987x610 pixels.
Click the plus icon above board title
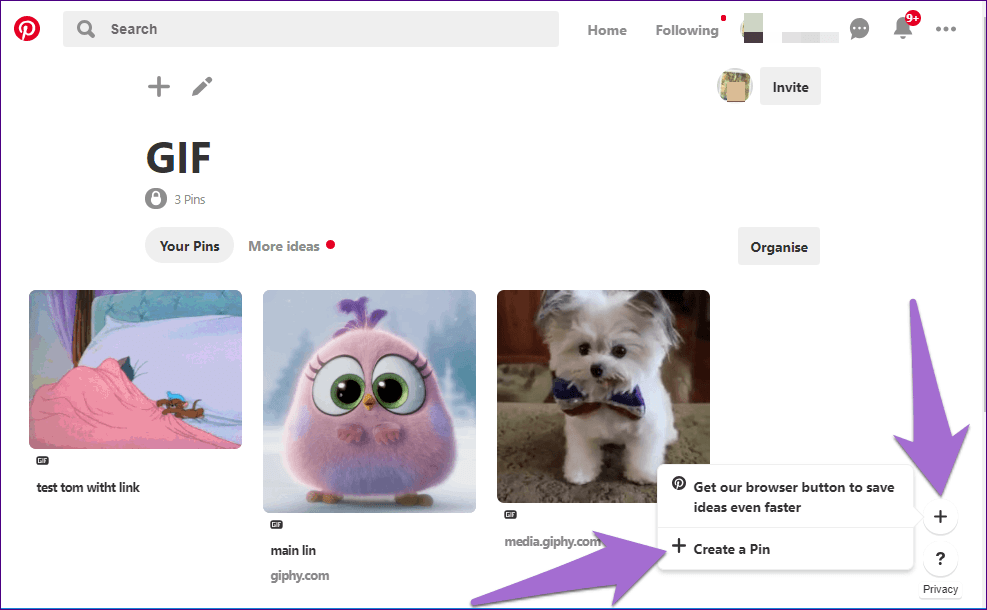coord(159,86)
